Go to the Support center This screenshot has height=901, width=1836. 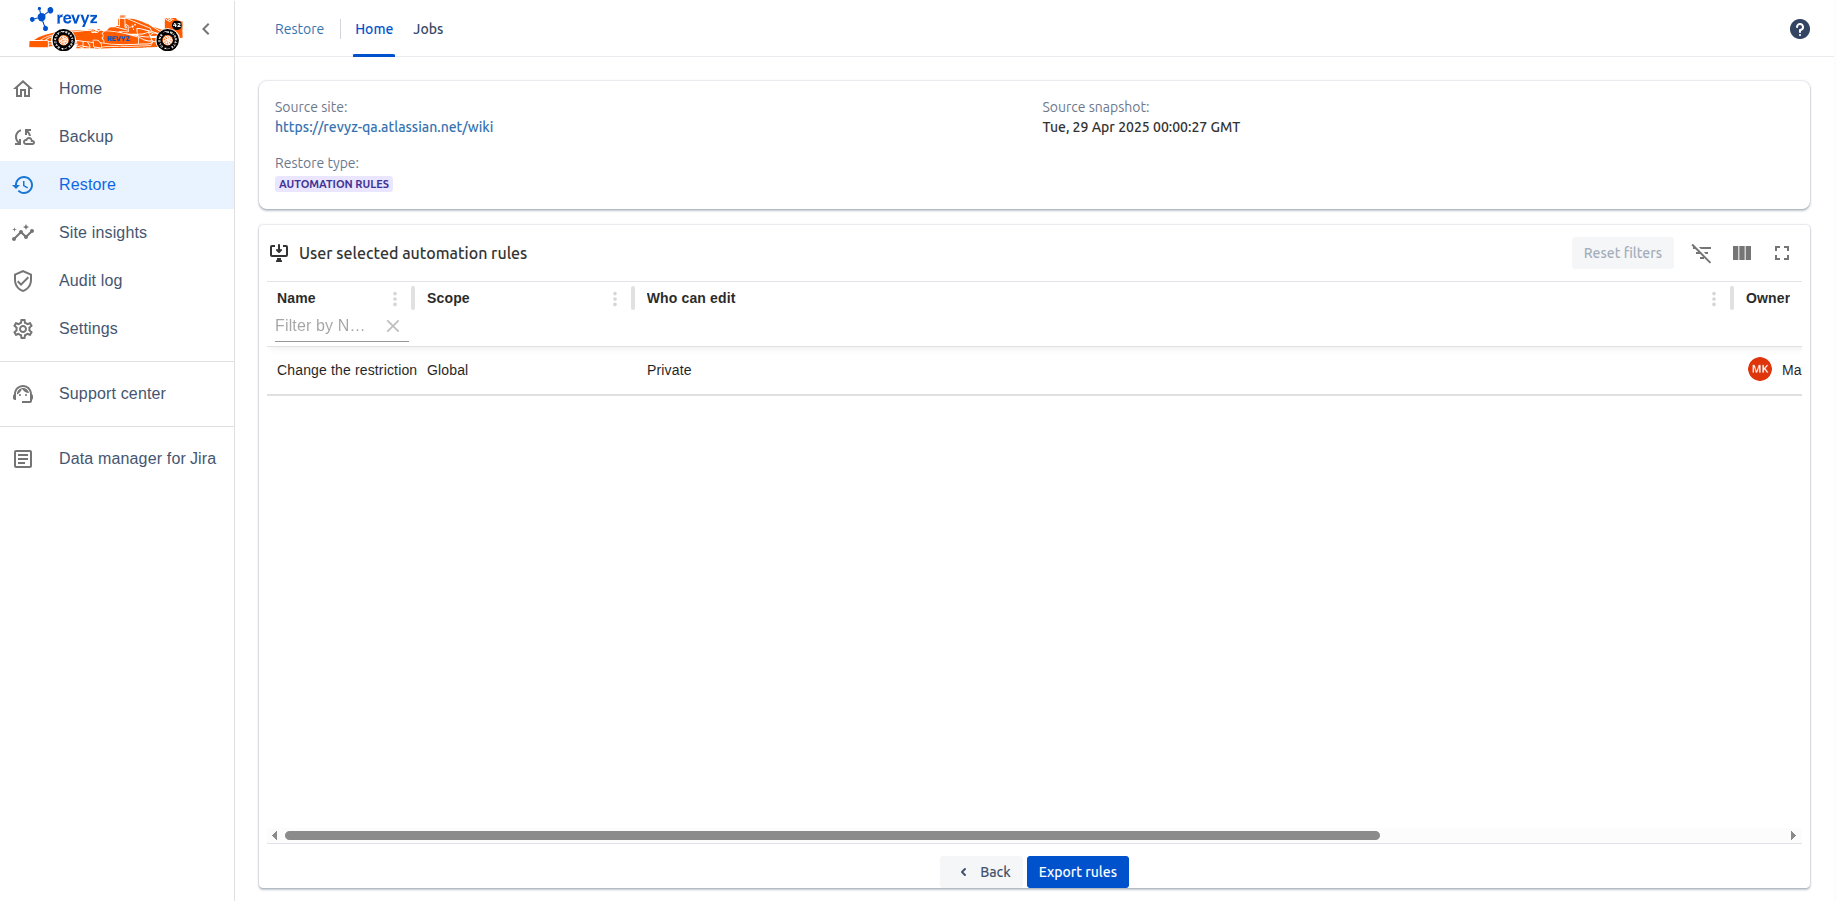pyautogui.click(x=112, y=393)
